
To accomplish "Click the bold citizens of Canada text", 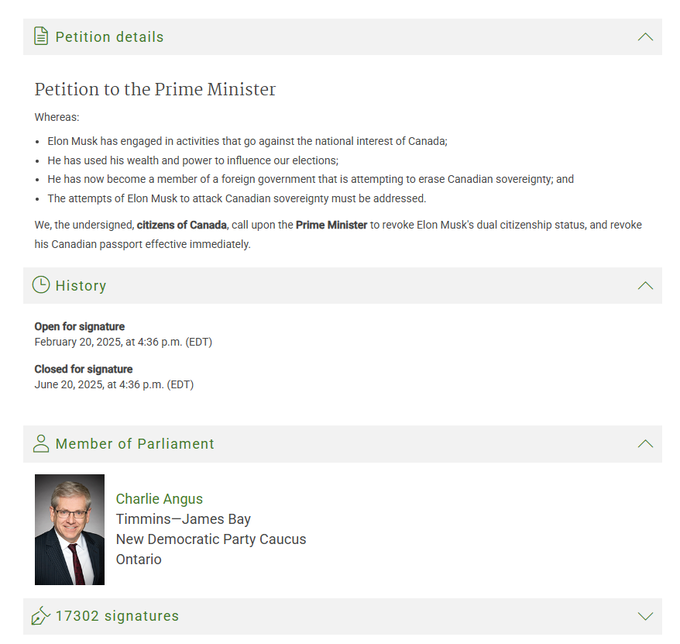I will coord(182,225).
